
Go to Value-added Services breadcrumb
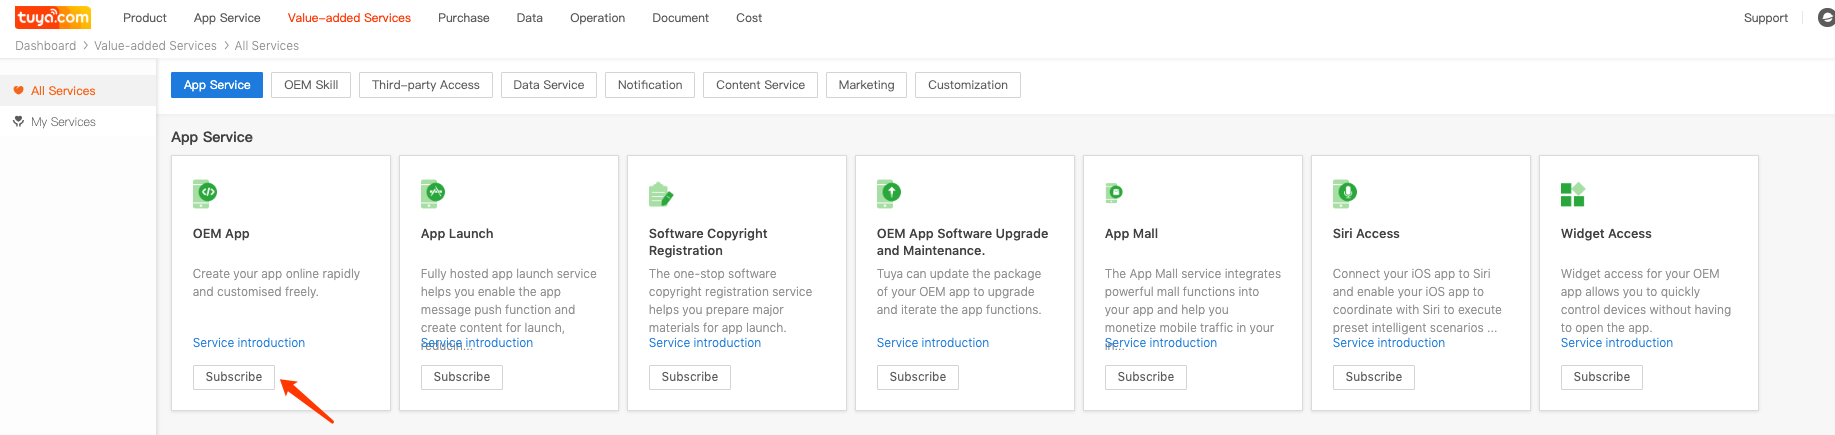point(155,46)
